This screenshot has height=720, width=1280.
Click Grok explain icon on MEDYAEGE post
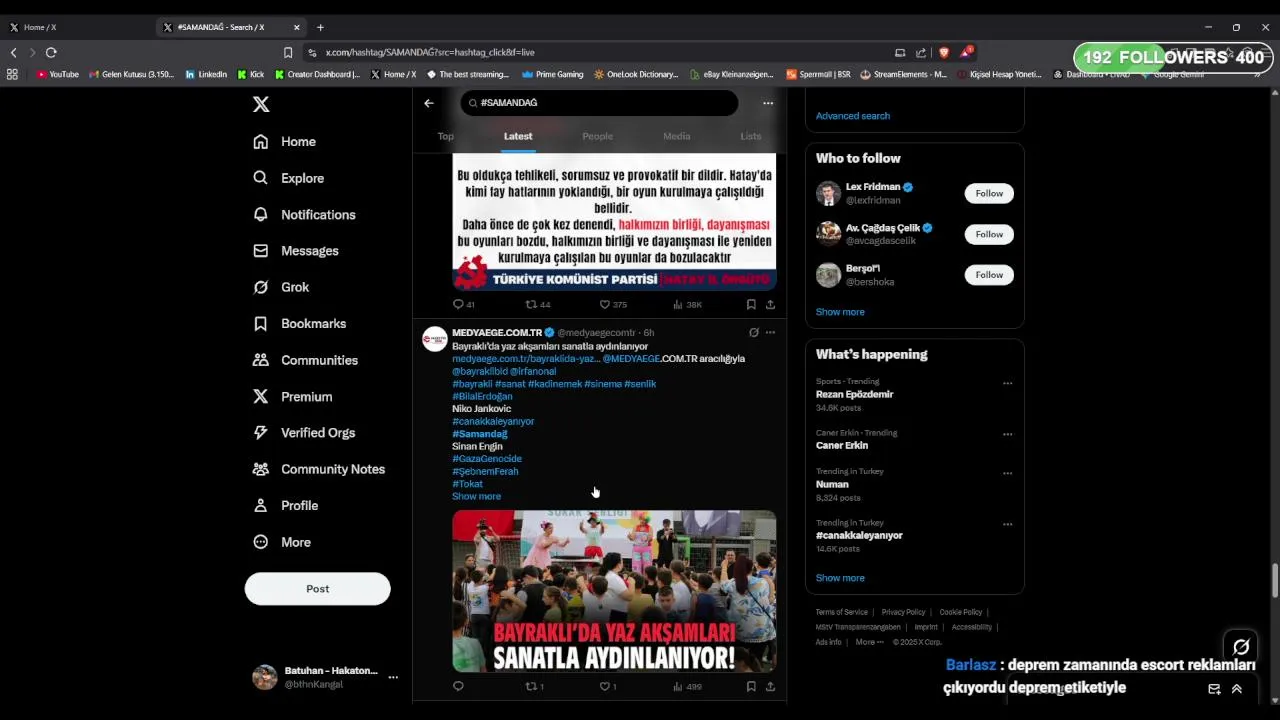[754, 332]
